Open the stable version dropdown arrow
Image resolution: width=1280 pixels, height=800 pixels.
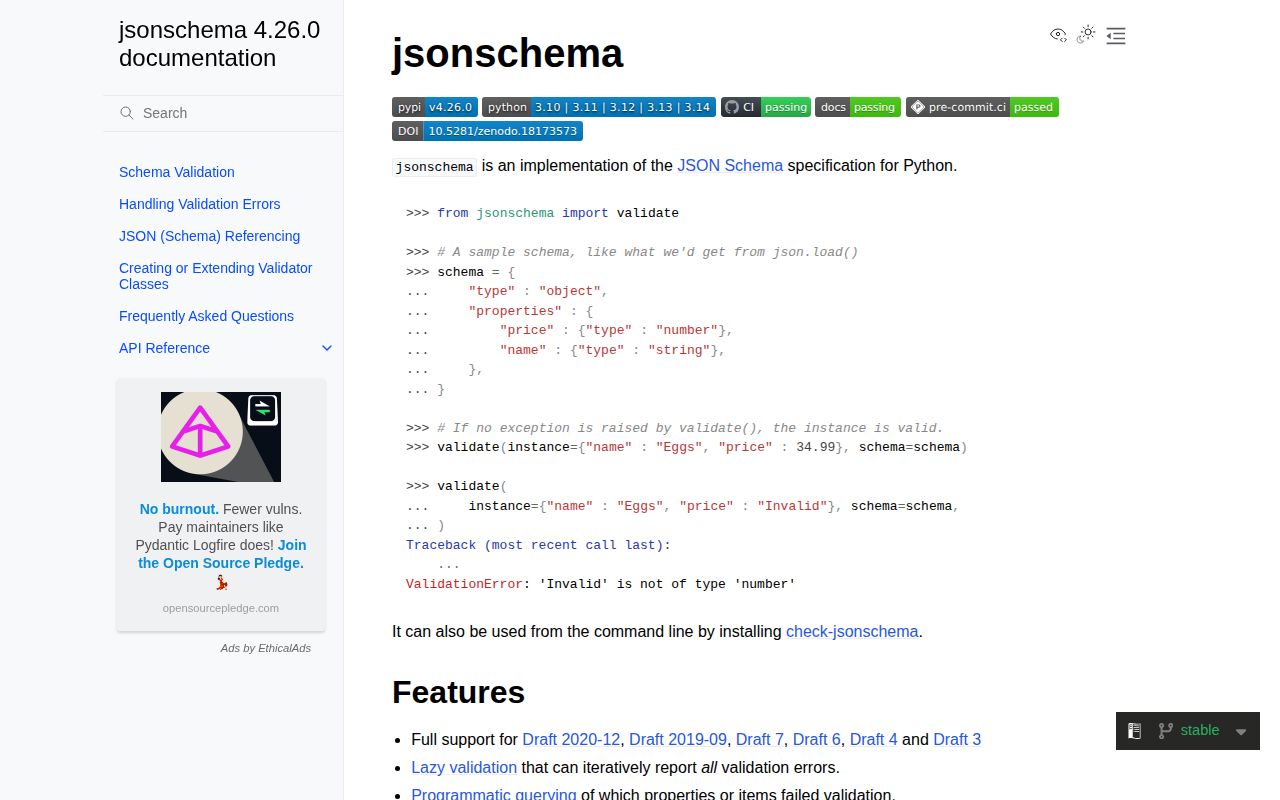pyautogui.click(x=1241, y=731)
